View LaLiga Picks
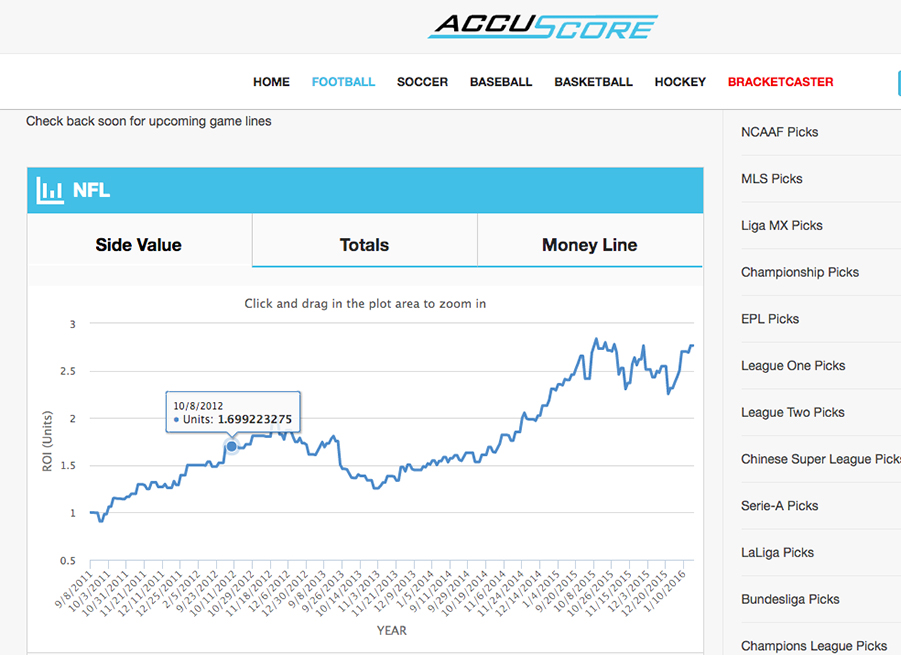This screenshot has width=901, height=655. point(777,552)
